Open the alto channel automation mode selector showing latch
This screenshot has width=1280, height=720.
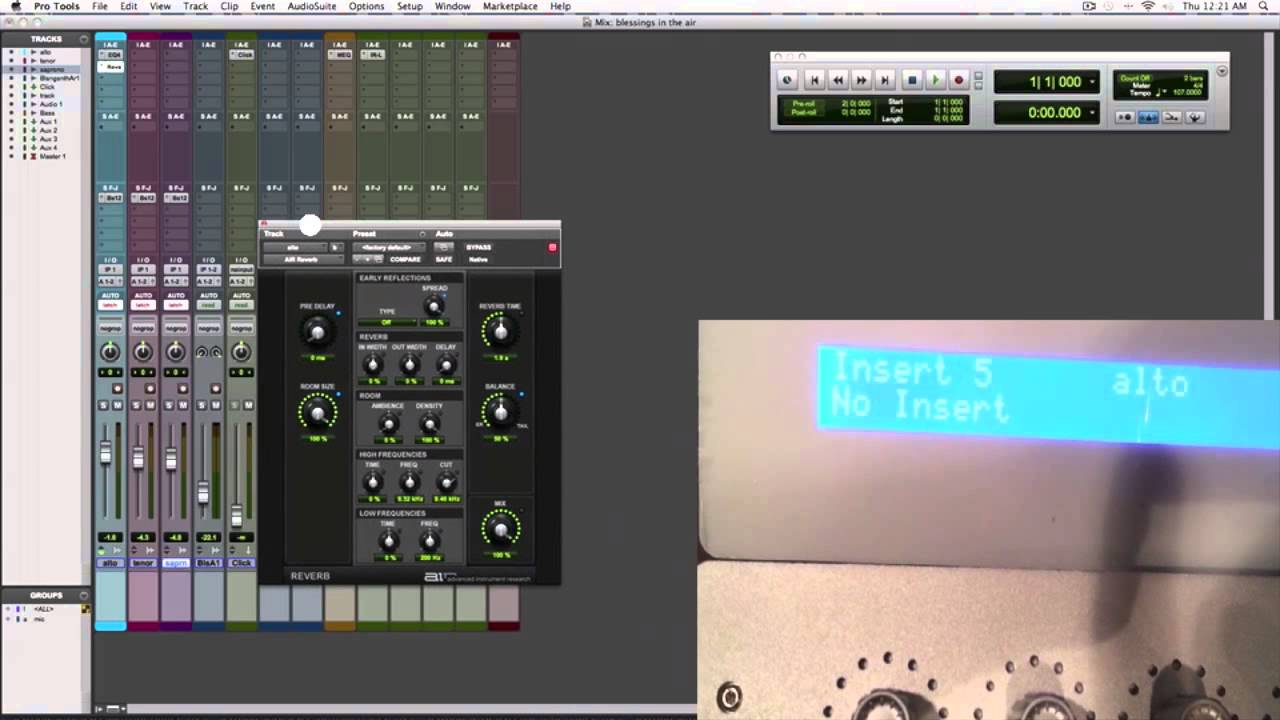tap(110, 305)
